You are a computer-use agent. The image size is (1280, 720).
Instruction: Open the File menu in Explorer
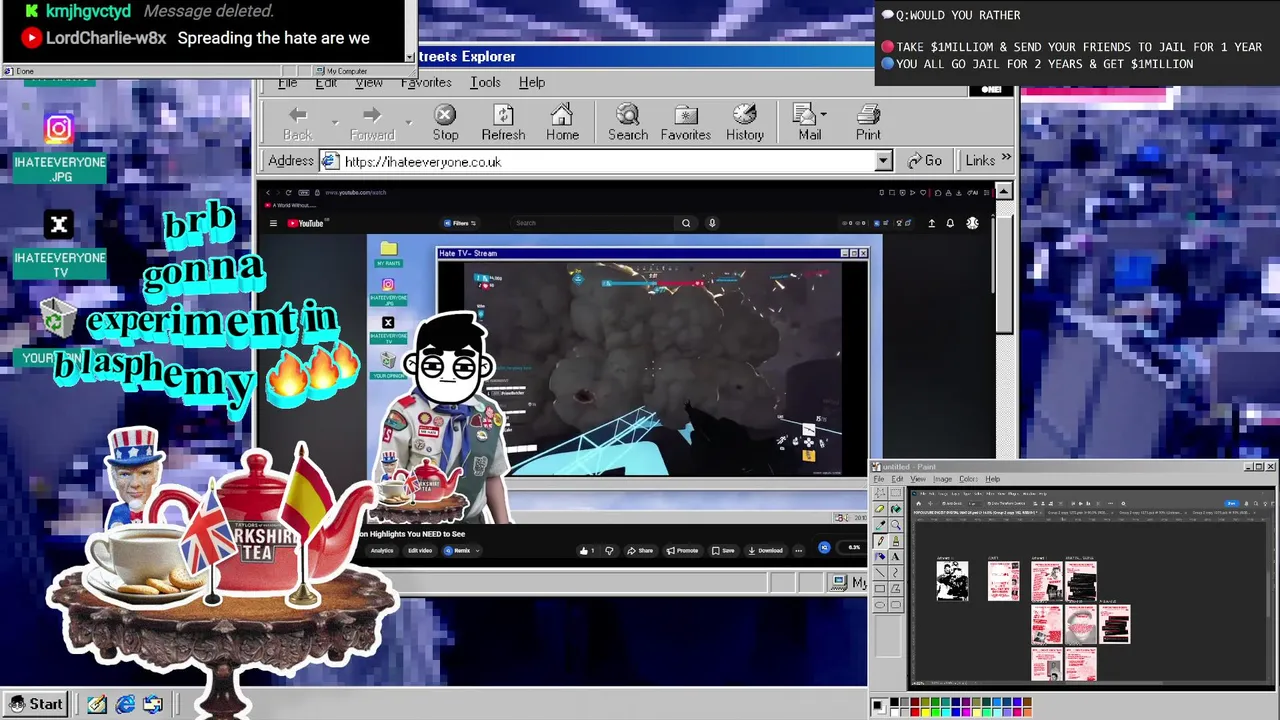click(x=288, y=82)
